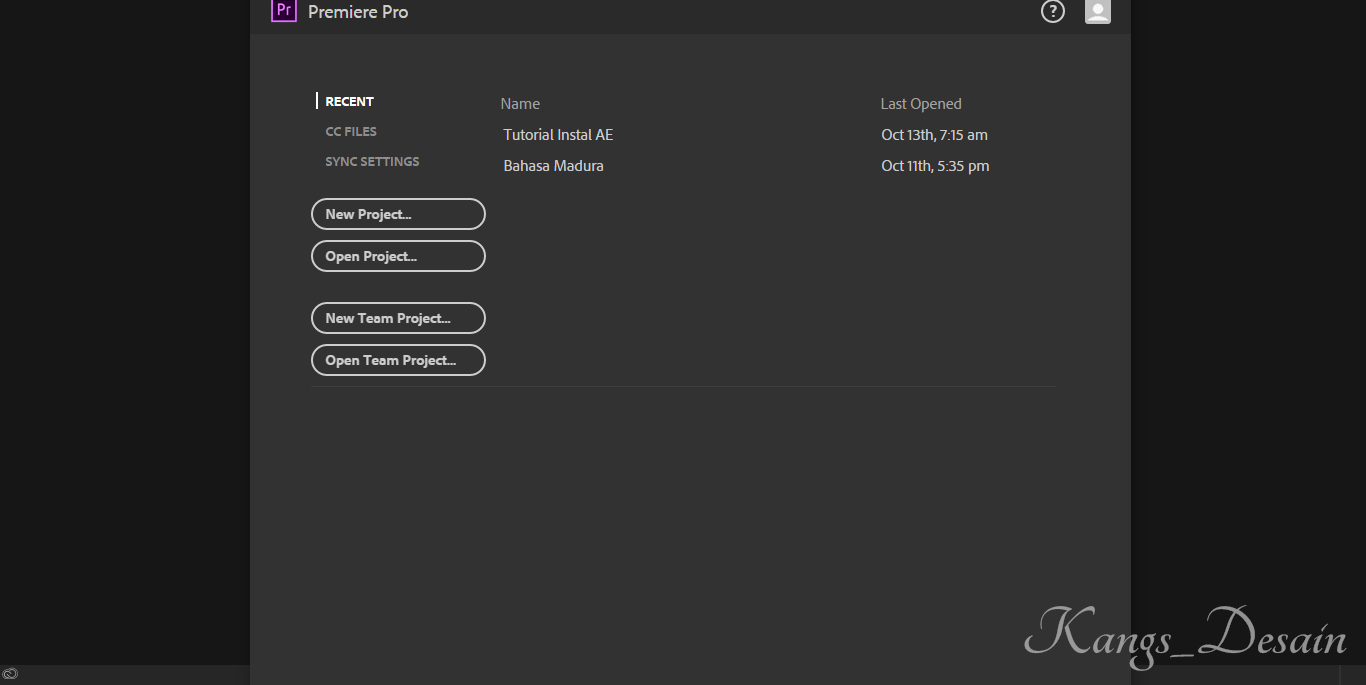Screen dimensions: 1366x685
Task: Select the Oct 13th, 7:15 am entry
Action: coord(934,135)
